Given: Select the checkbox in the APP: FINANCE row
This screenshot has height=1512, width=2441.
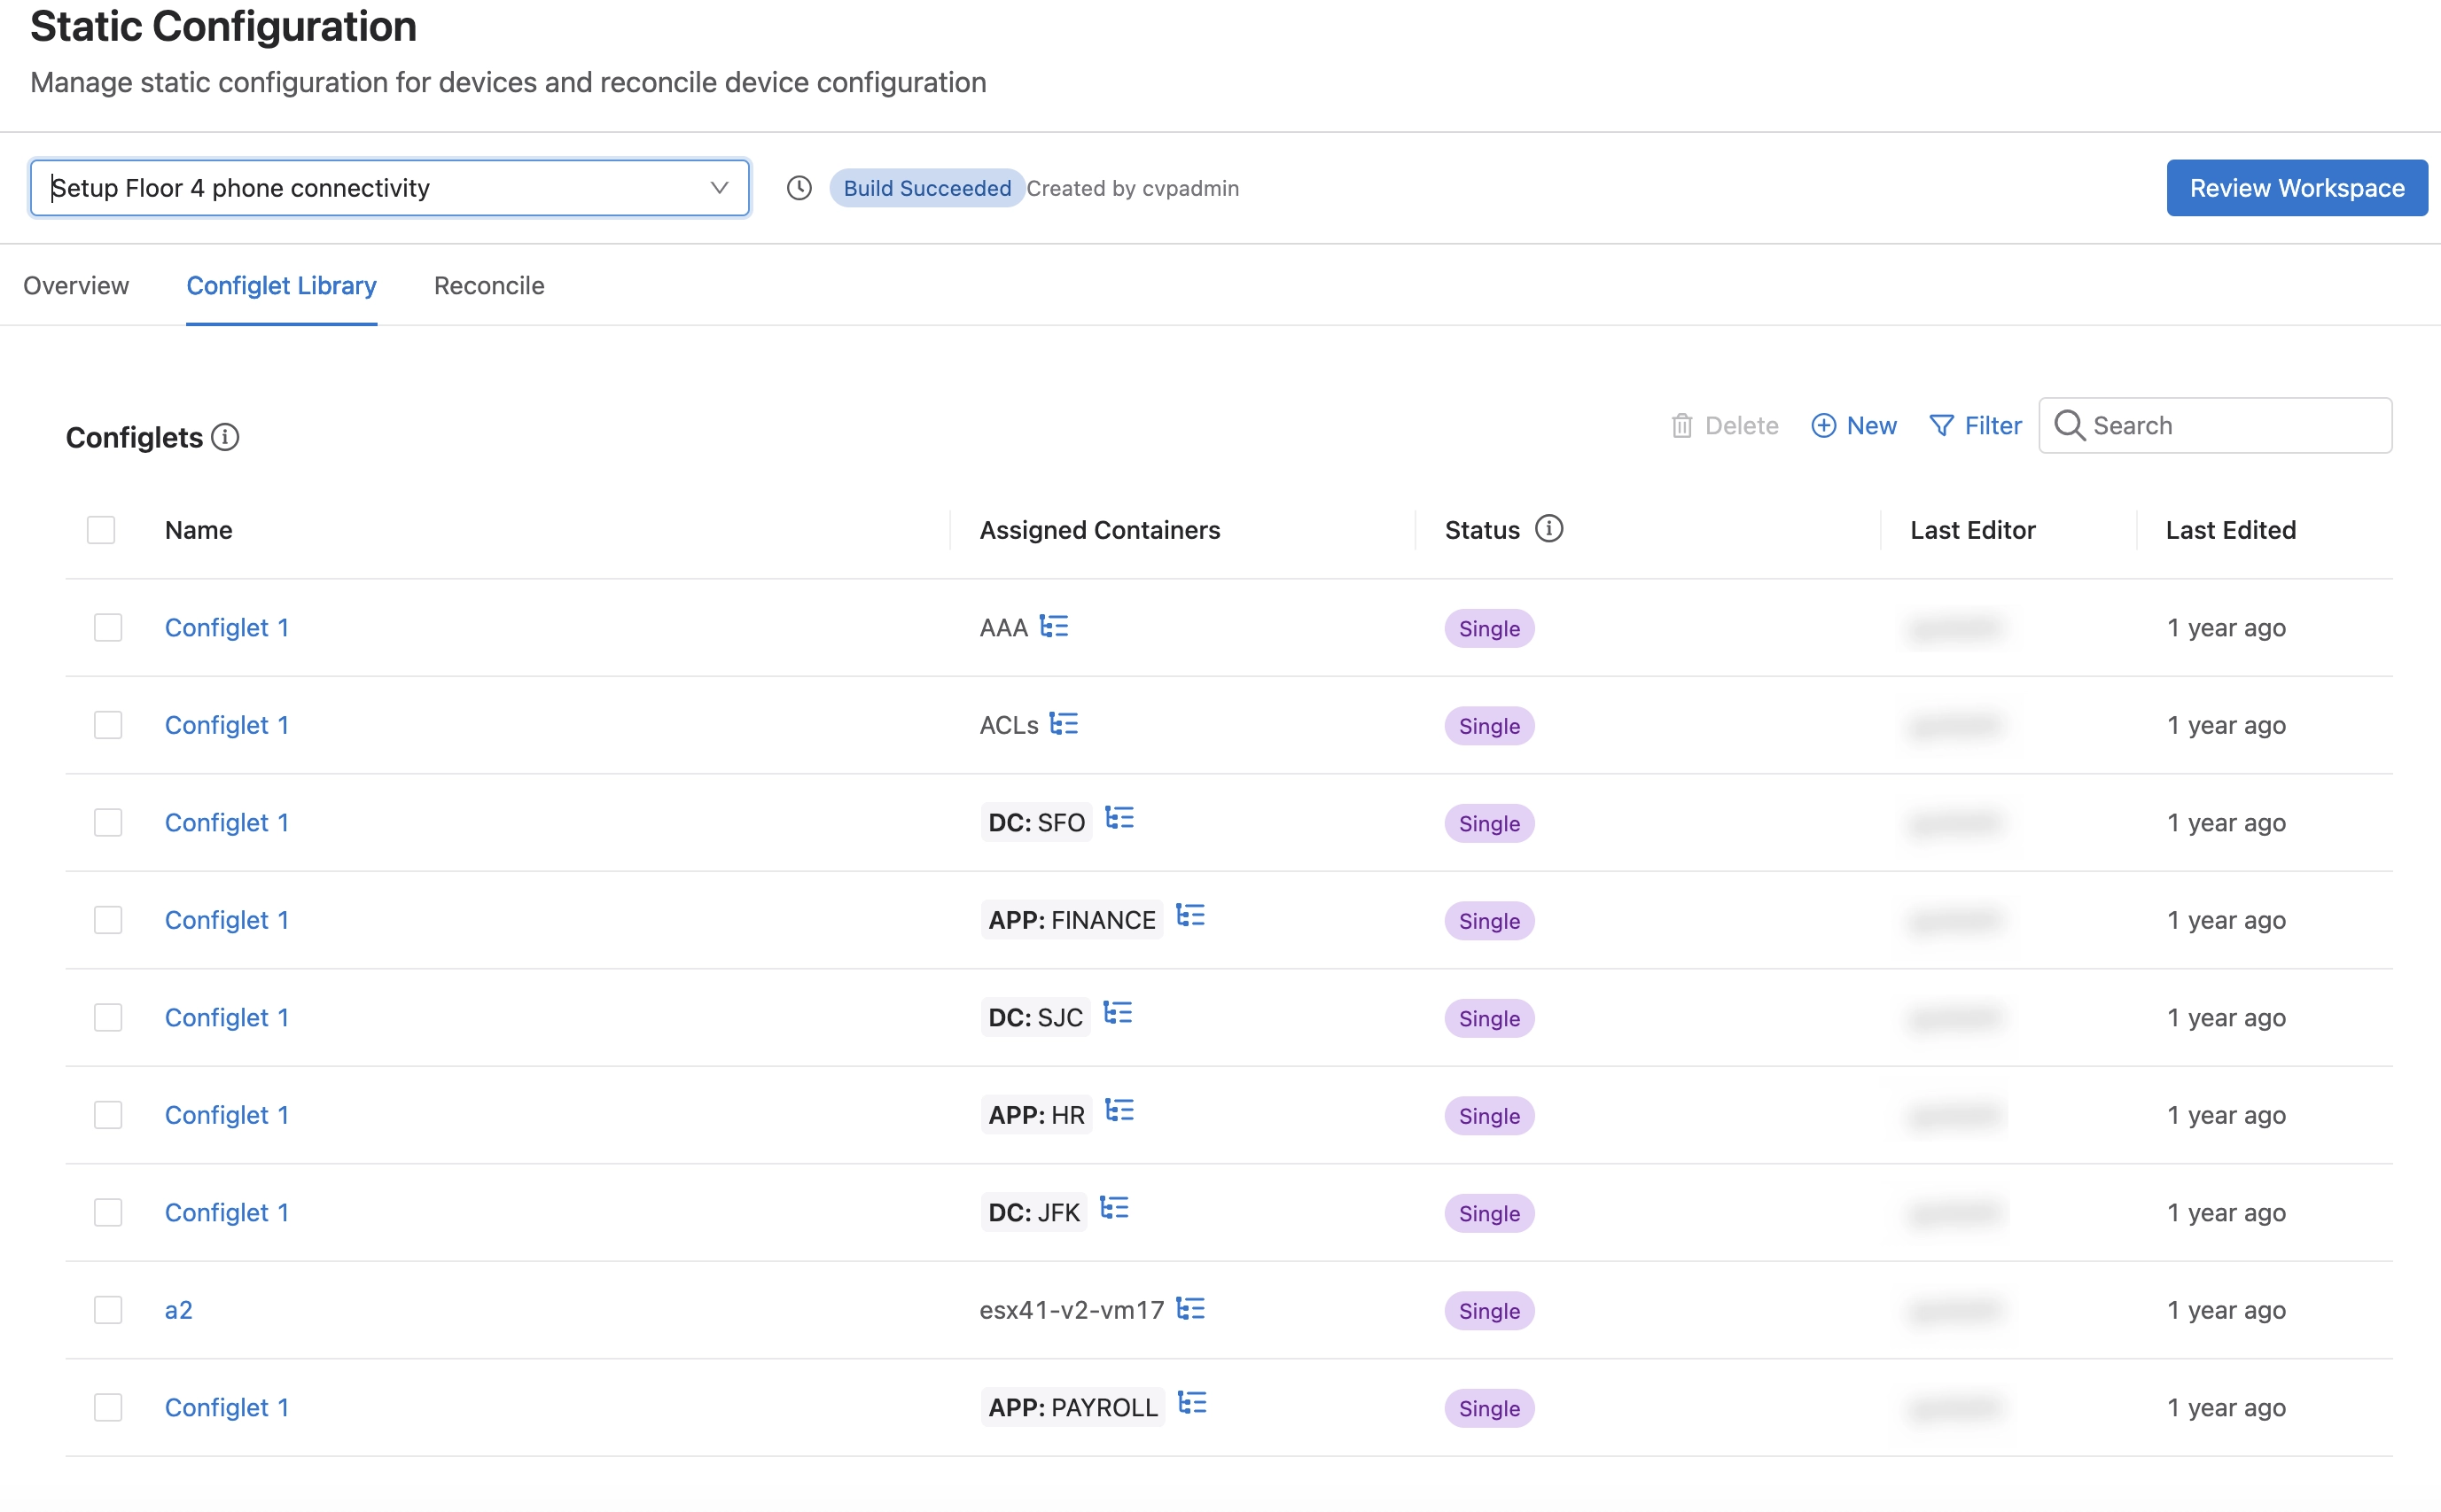Looking at the screenshot, I should click(x=108, y=920).
